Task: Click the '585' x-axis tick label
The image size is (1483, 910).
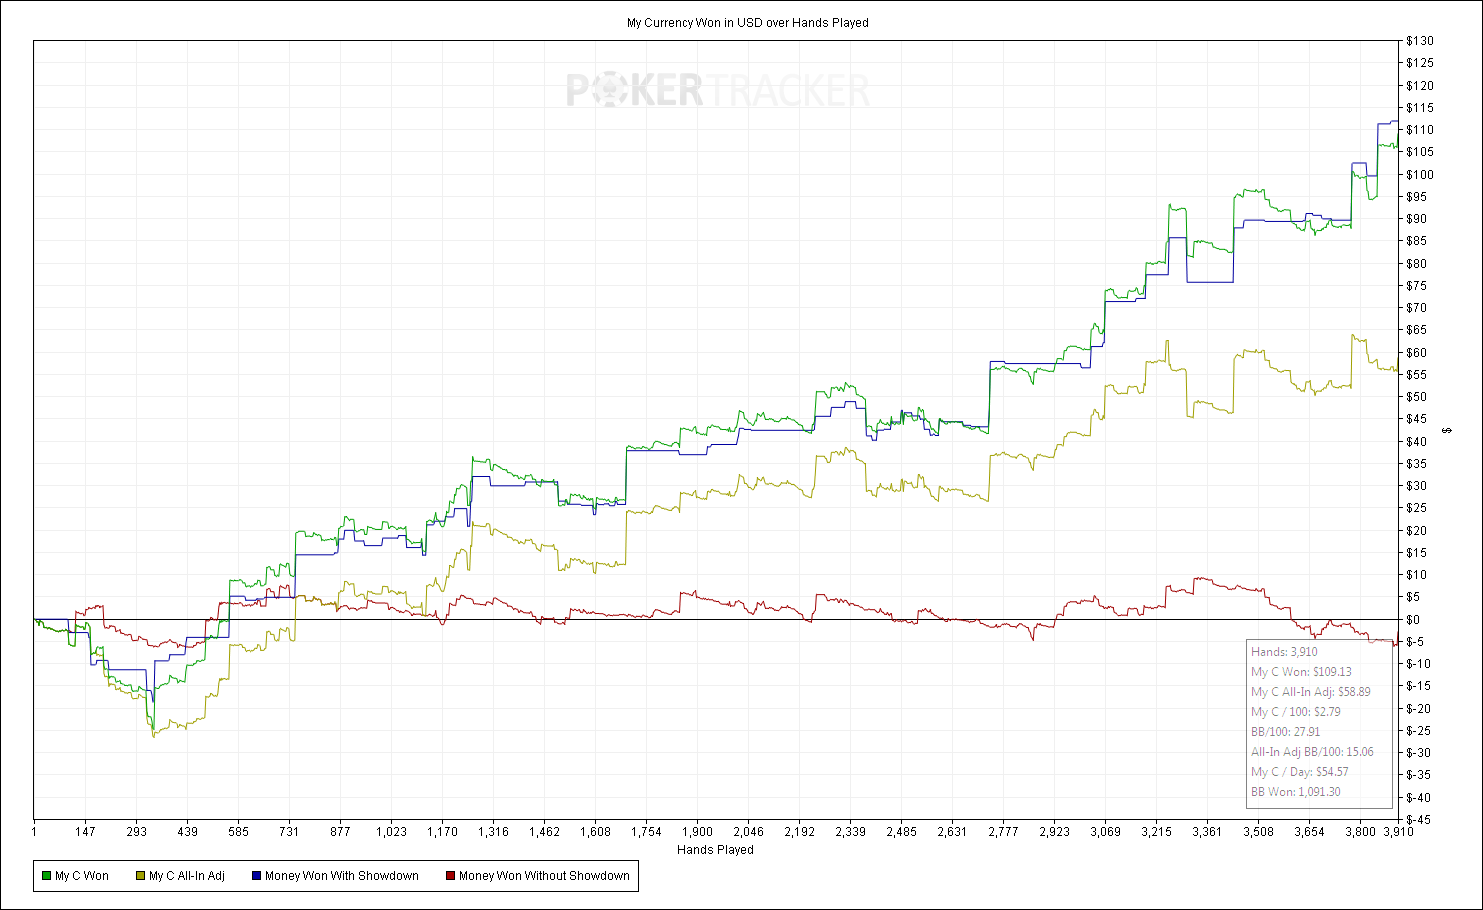Action: [238, 832]
